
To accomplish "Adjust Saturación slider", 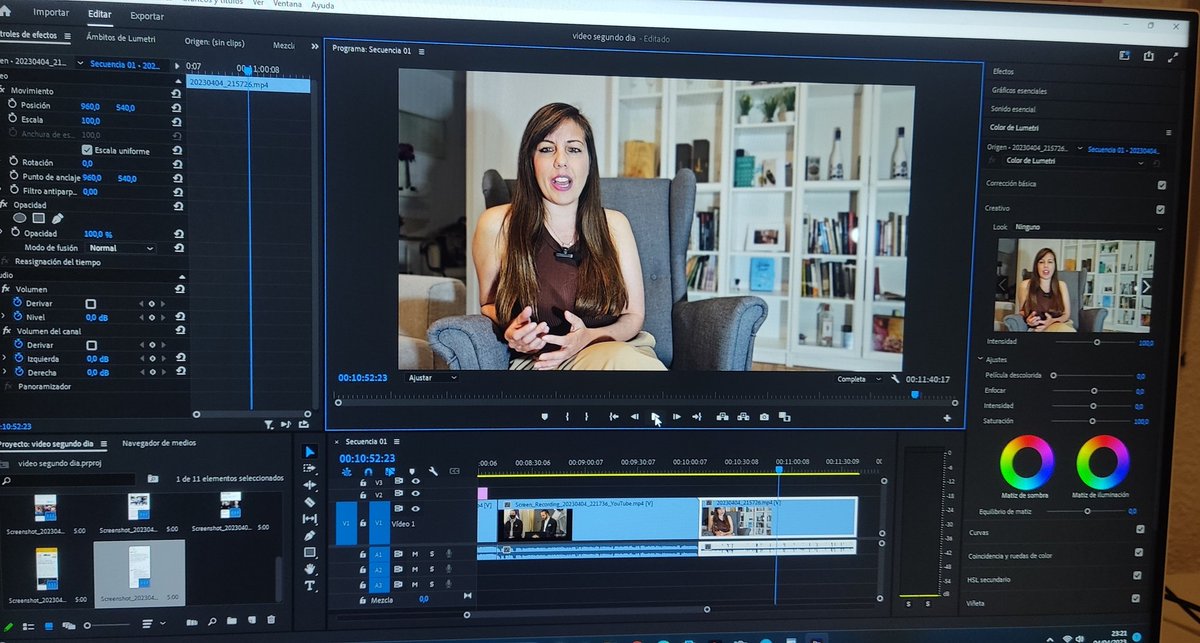I will [x=1093, y=422].
